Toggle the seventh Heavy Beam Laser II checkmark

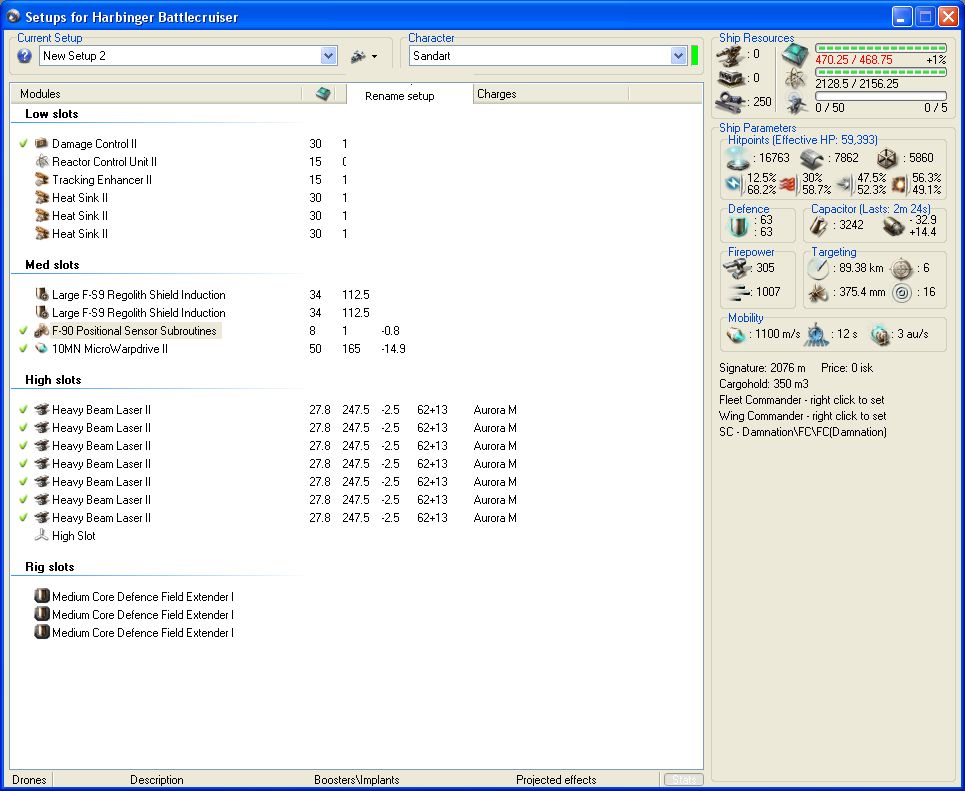pyautogui.click(x=23, y=518)
